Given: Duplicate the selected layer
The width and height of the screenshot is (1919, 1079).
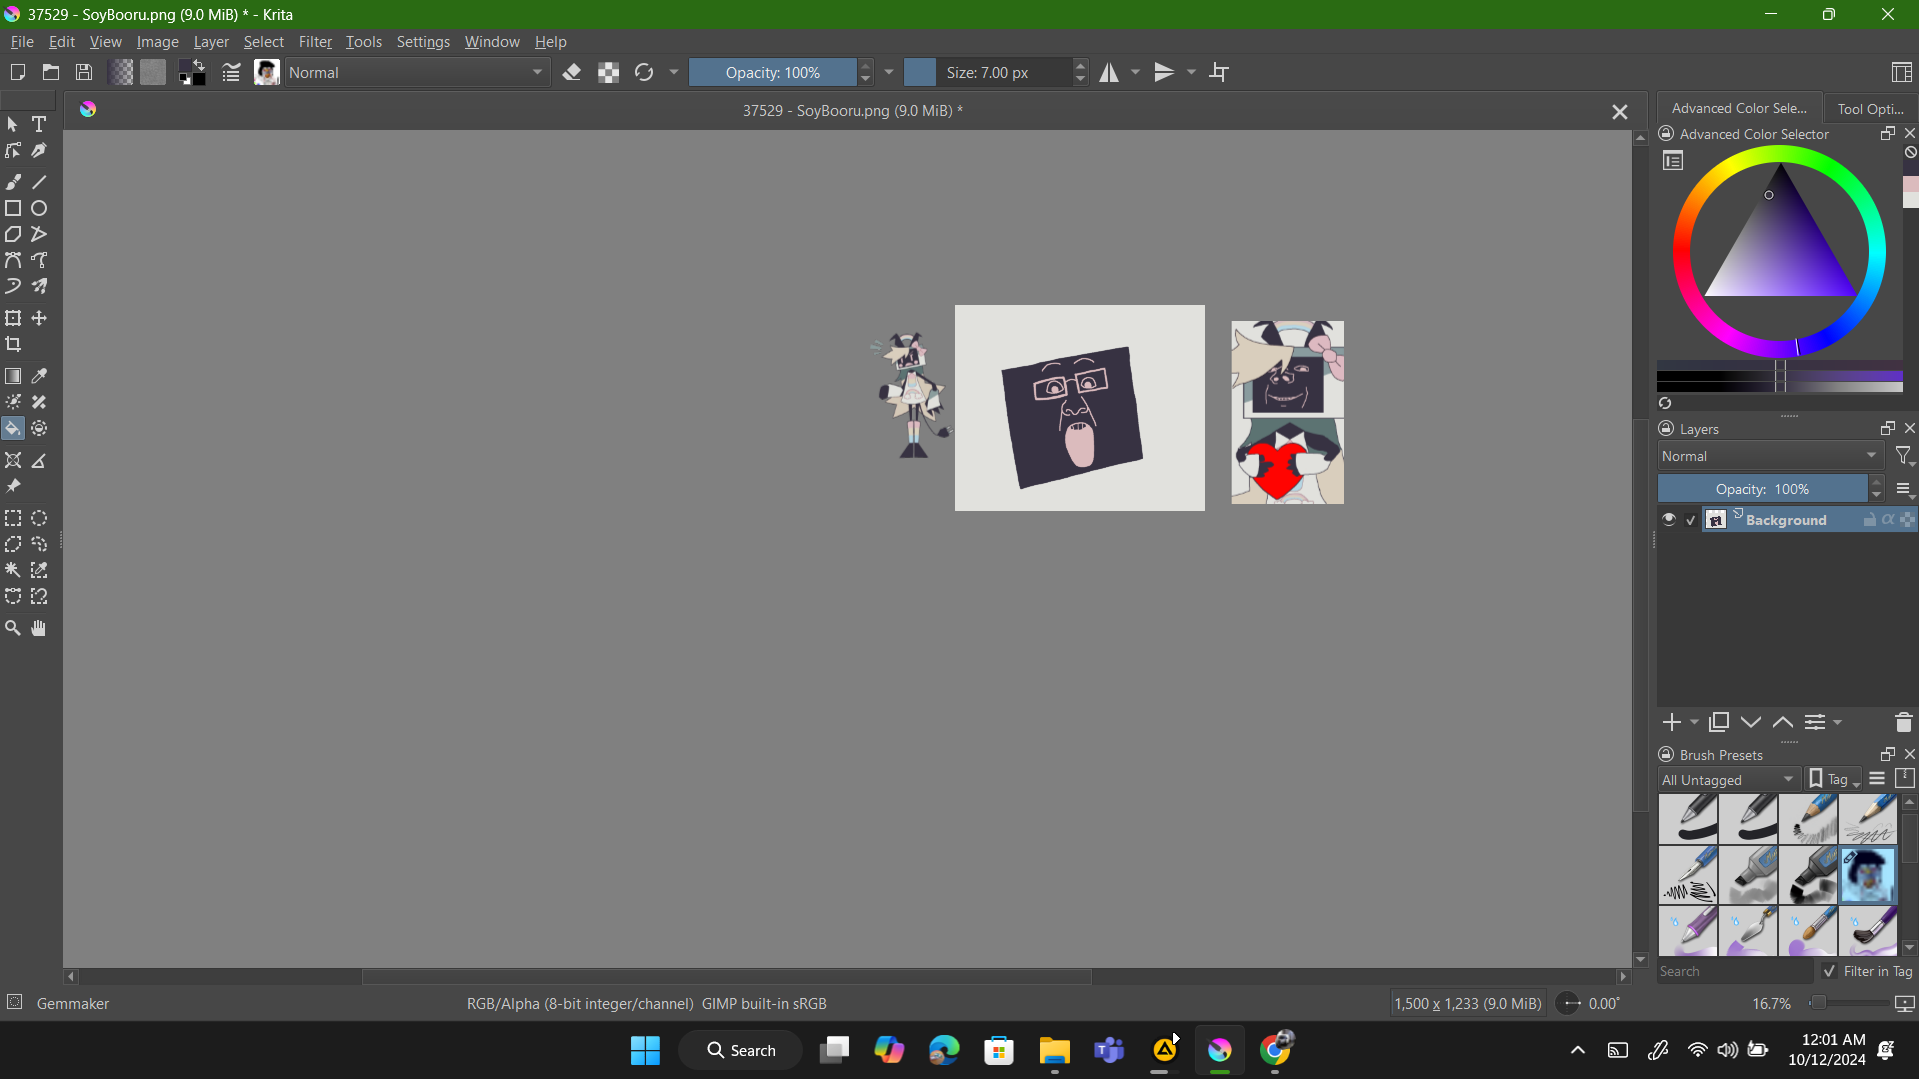Looking at the screenshot, I should (x=1719, y=722).
